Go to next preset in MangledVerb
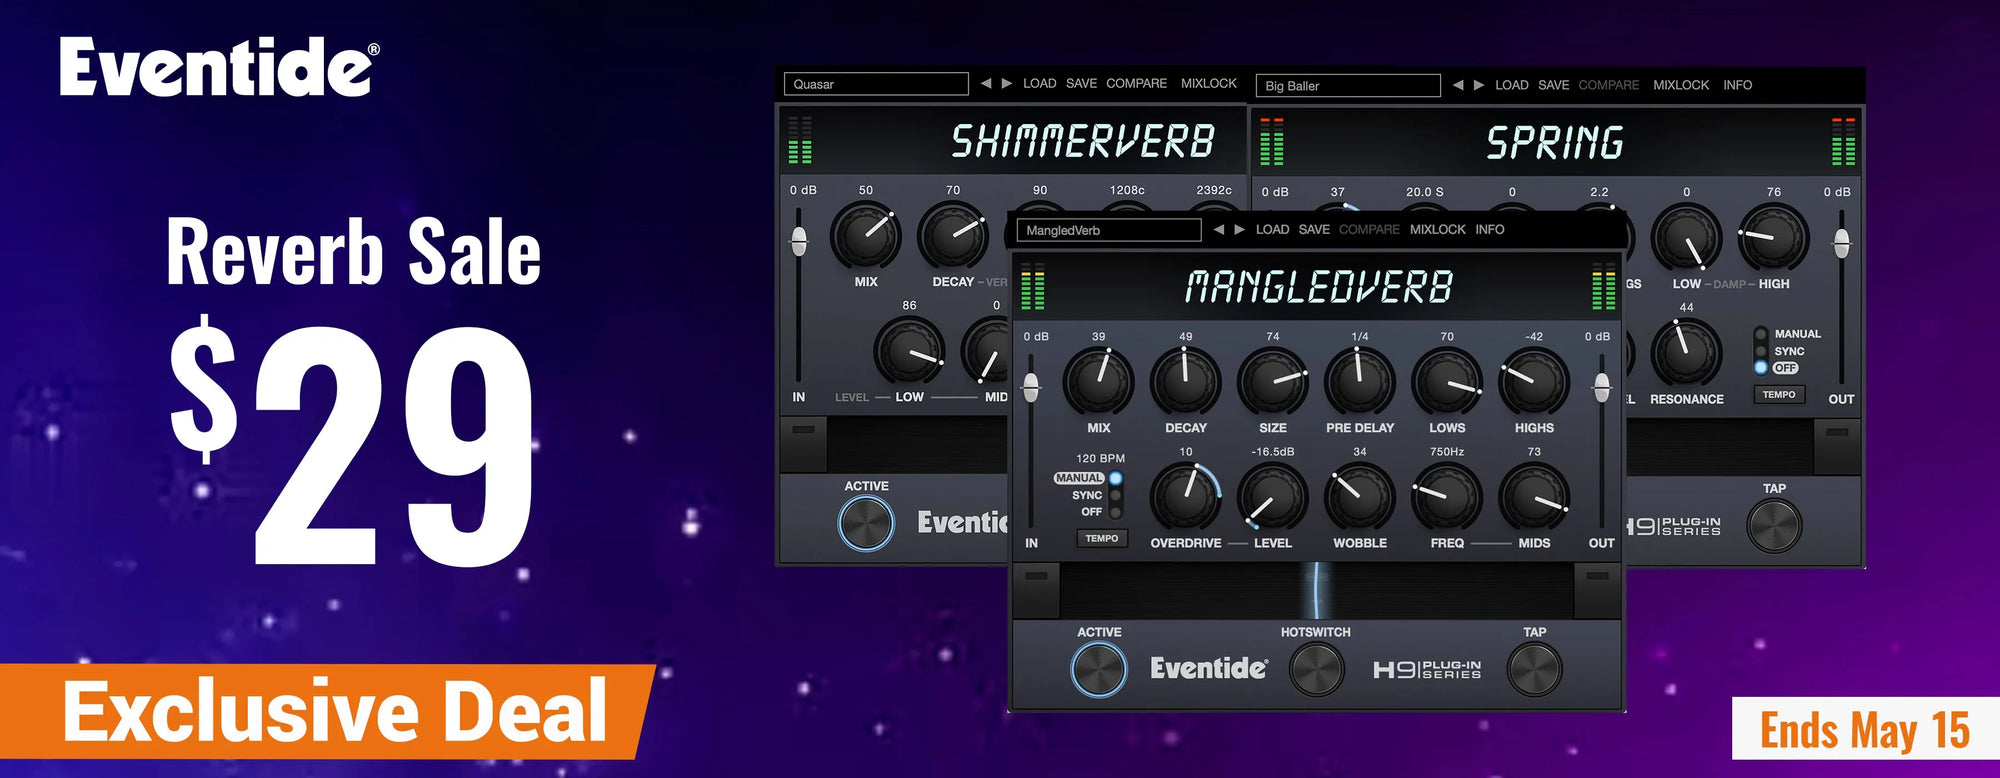This screenshot has width=2000, height=778. [1239, 229]
